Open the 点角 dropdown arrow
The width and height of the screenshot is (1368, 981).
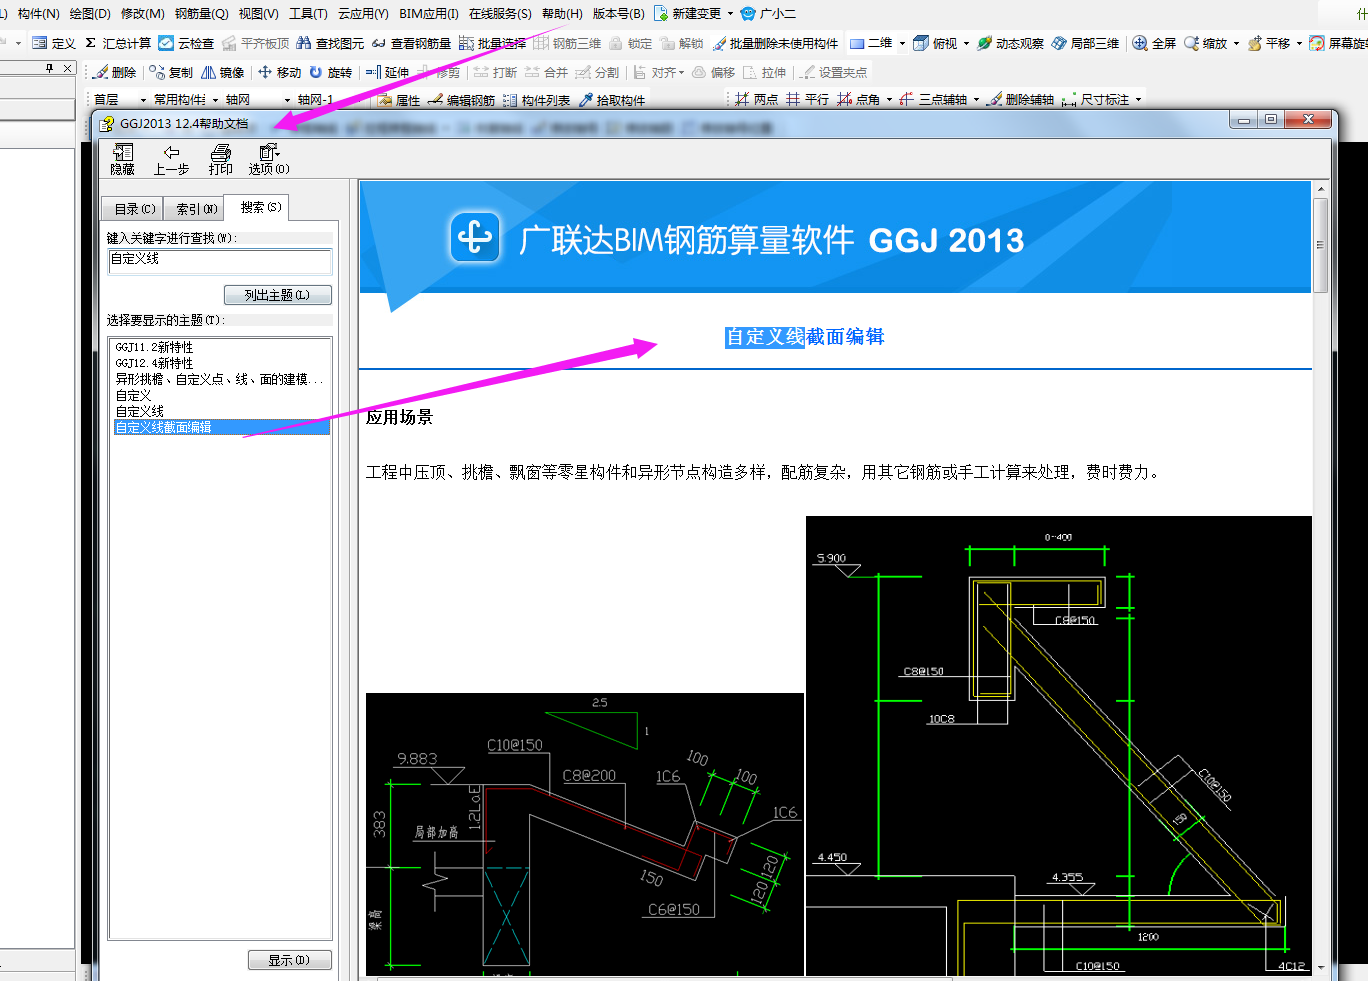(x=889, y=99)
